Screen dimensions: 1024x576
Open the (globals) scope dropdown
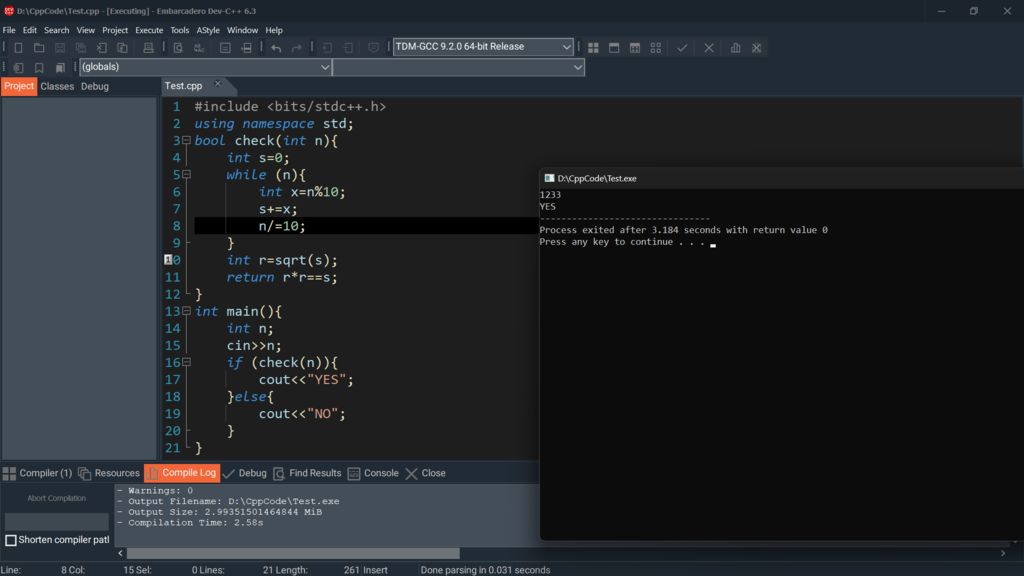click(206, 67)
